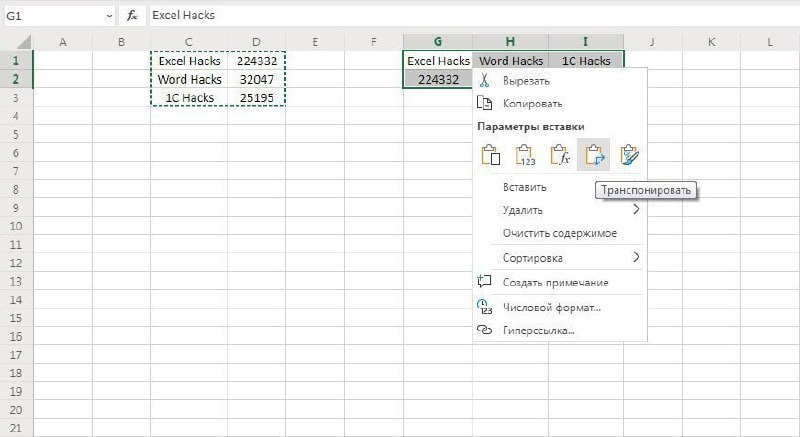Select column J header

[x=653, y=42]
